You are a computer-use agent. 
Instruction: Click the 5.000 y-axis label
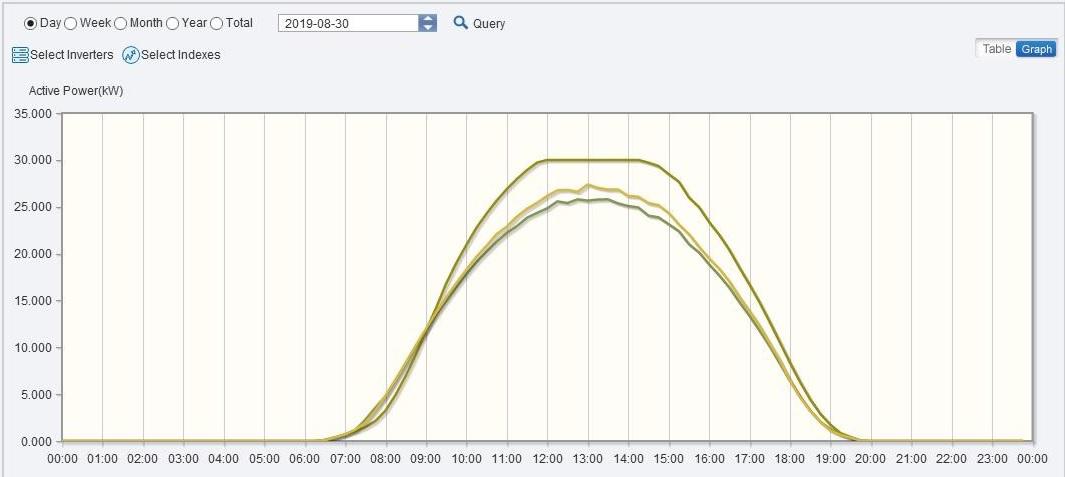36,395
